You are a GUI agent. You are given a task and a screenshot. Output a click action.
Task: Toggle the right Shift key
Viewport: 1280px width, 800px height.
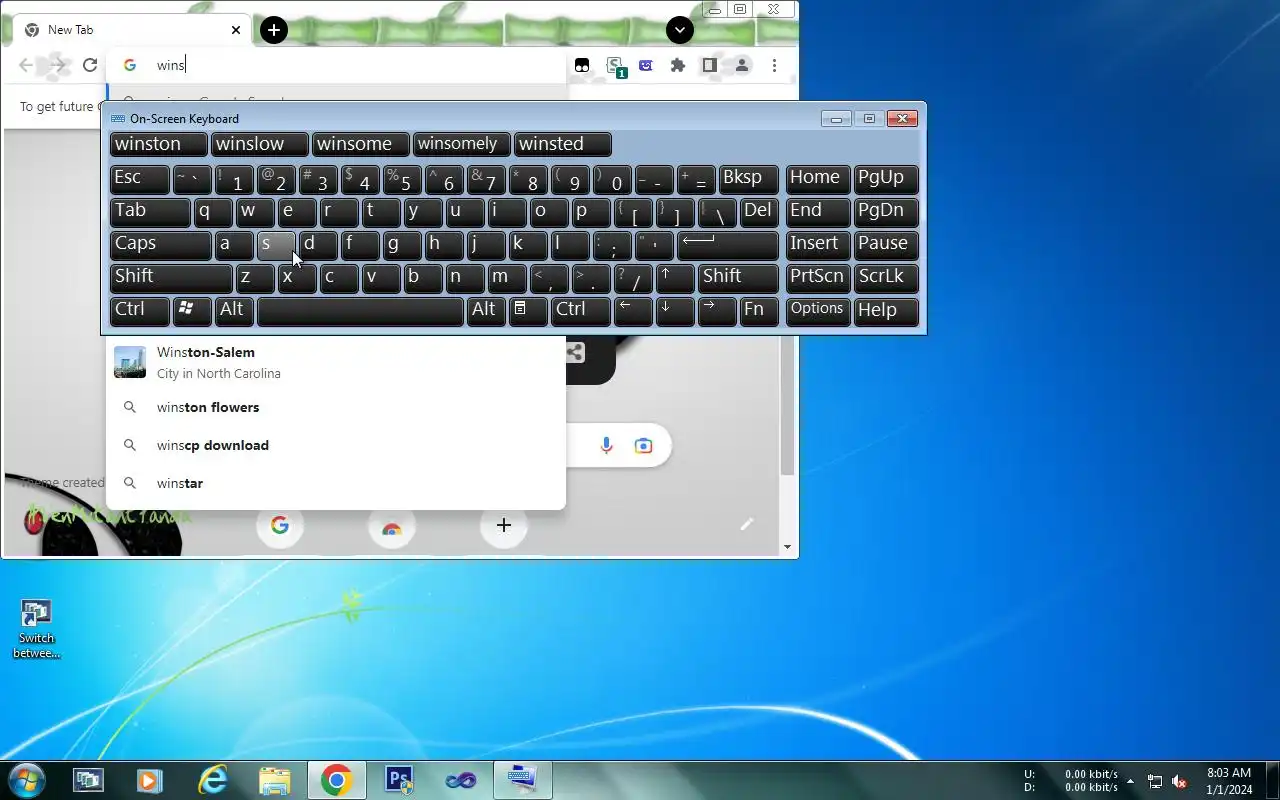tap(738, 279)
